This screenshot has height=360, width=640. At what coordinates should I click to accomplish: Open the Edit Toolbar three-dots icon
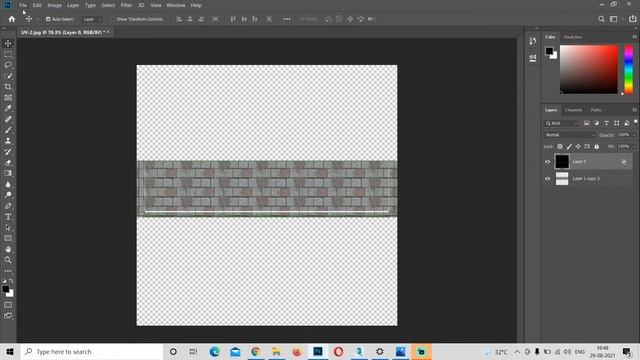coord(8,271)
